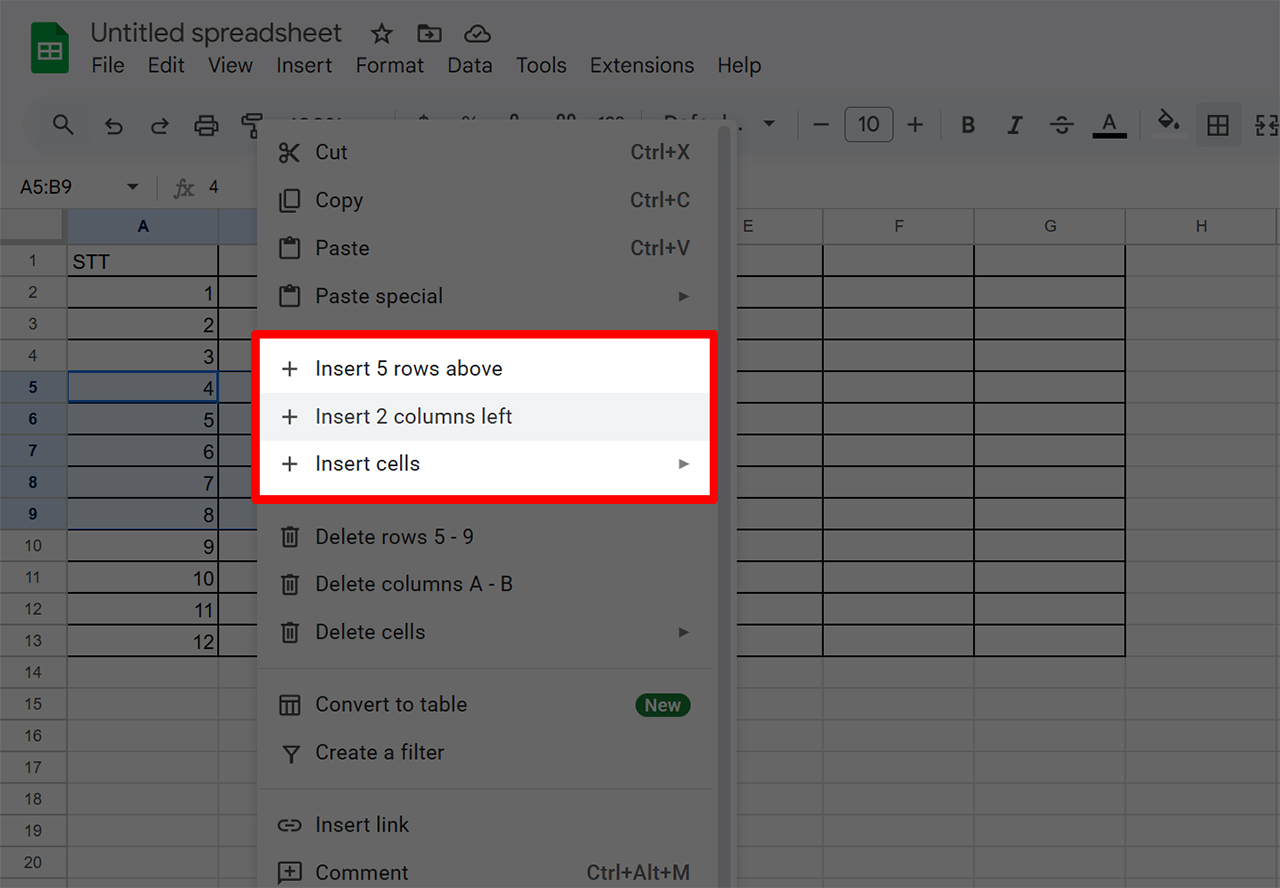Click the Merge cells icon
This screenshot has width=1280, height=888.
click(1265, 124)
